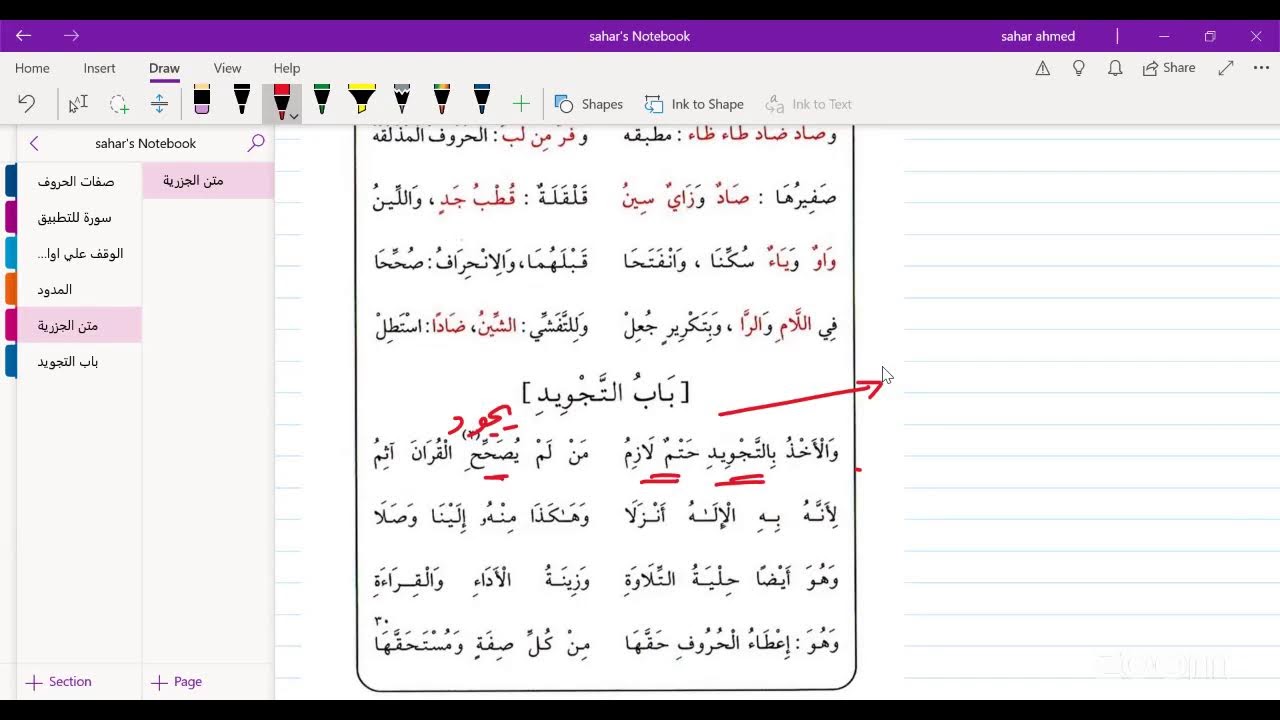This screenshot has height=720, width=1280.
Task: Go back using the title bar arrow
Action: click(24, 36)
